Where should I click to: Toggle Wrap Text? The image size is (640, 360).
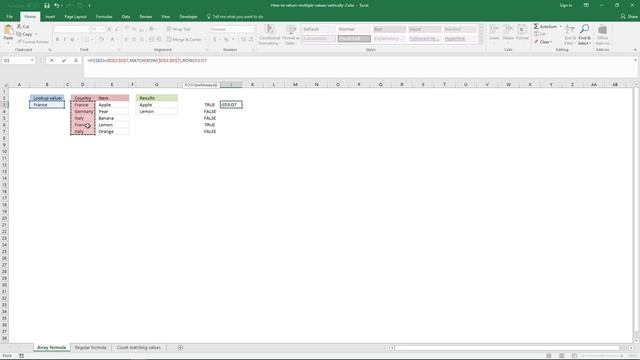click(179, 29)
